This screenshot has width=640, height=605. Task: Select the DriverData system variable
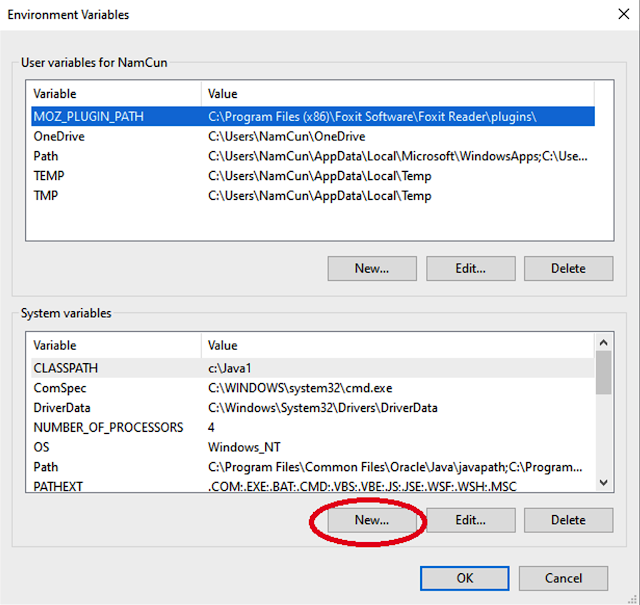[313, 407]
